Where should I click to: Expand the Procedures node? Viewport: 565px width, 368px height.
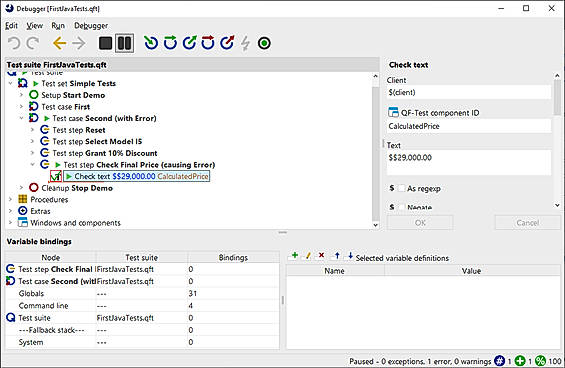pyautogui.click(x=10, y=199)
